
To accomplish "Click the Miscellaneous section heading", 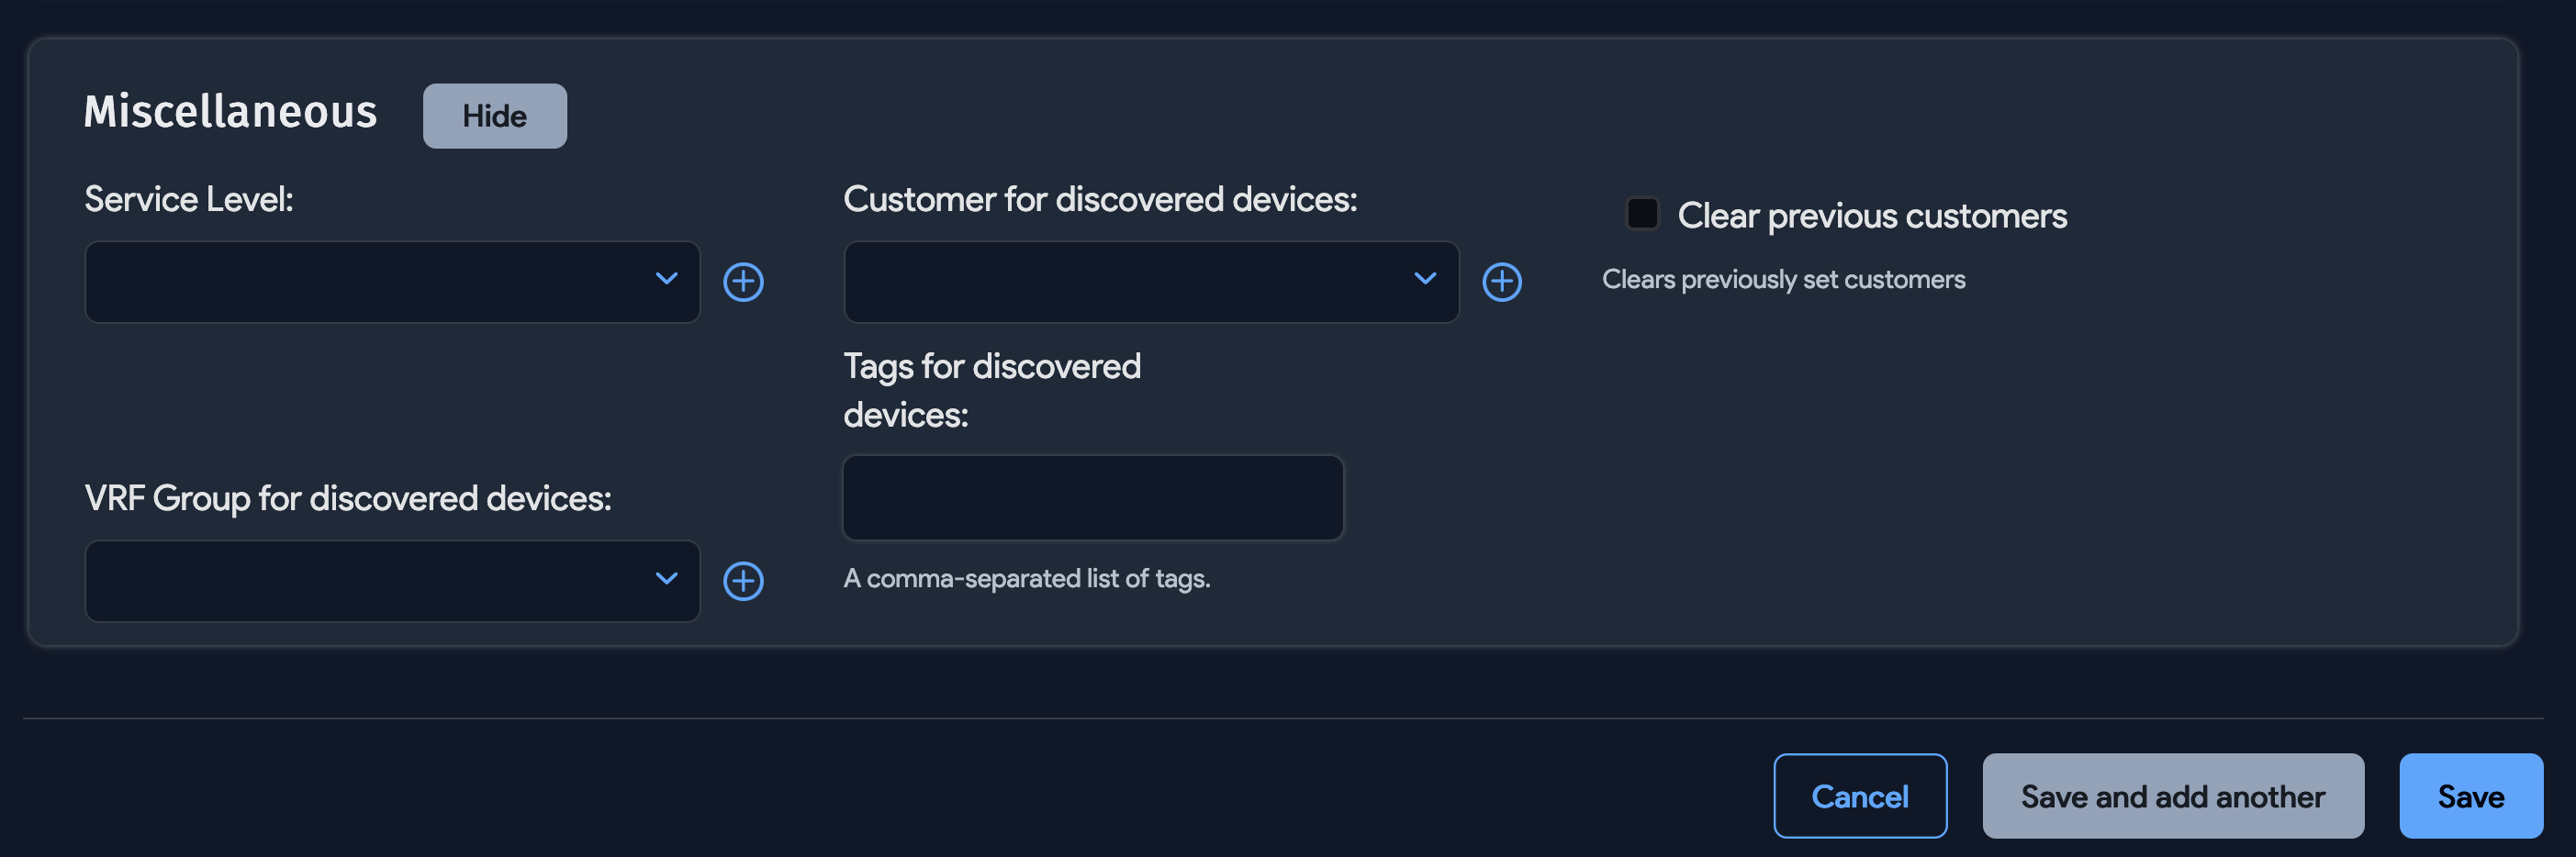I will pos(231,112).
